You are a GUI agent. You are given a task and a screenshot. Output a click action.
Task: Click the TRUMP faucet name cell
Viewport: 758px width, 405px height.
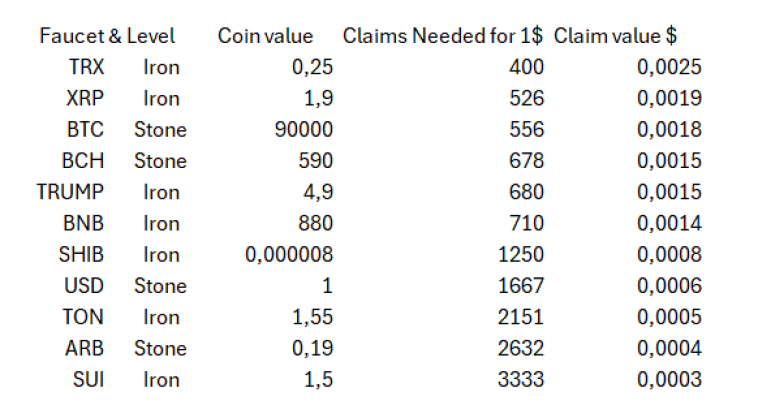(70, 192)
